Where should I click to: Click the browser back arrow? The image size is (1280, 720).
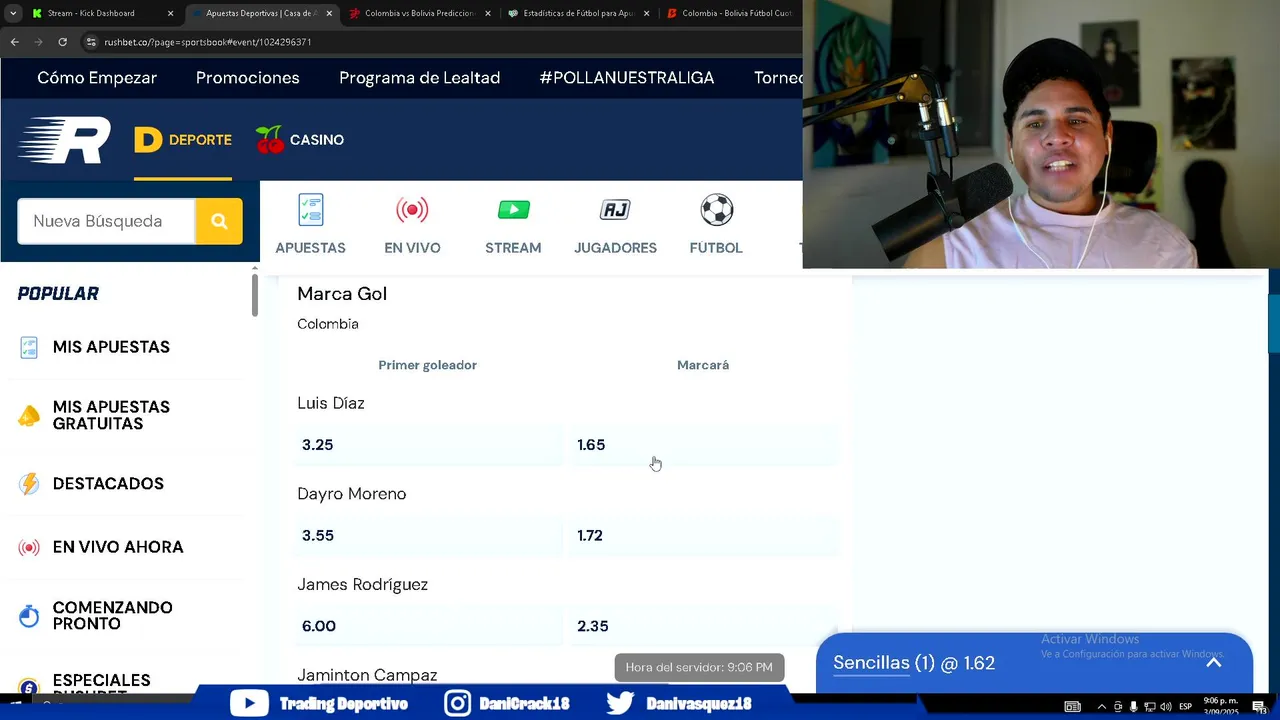[15, 42]
